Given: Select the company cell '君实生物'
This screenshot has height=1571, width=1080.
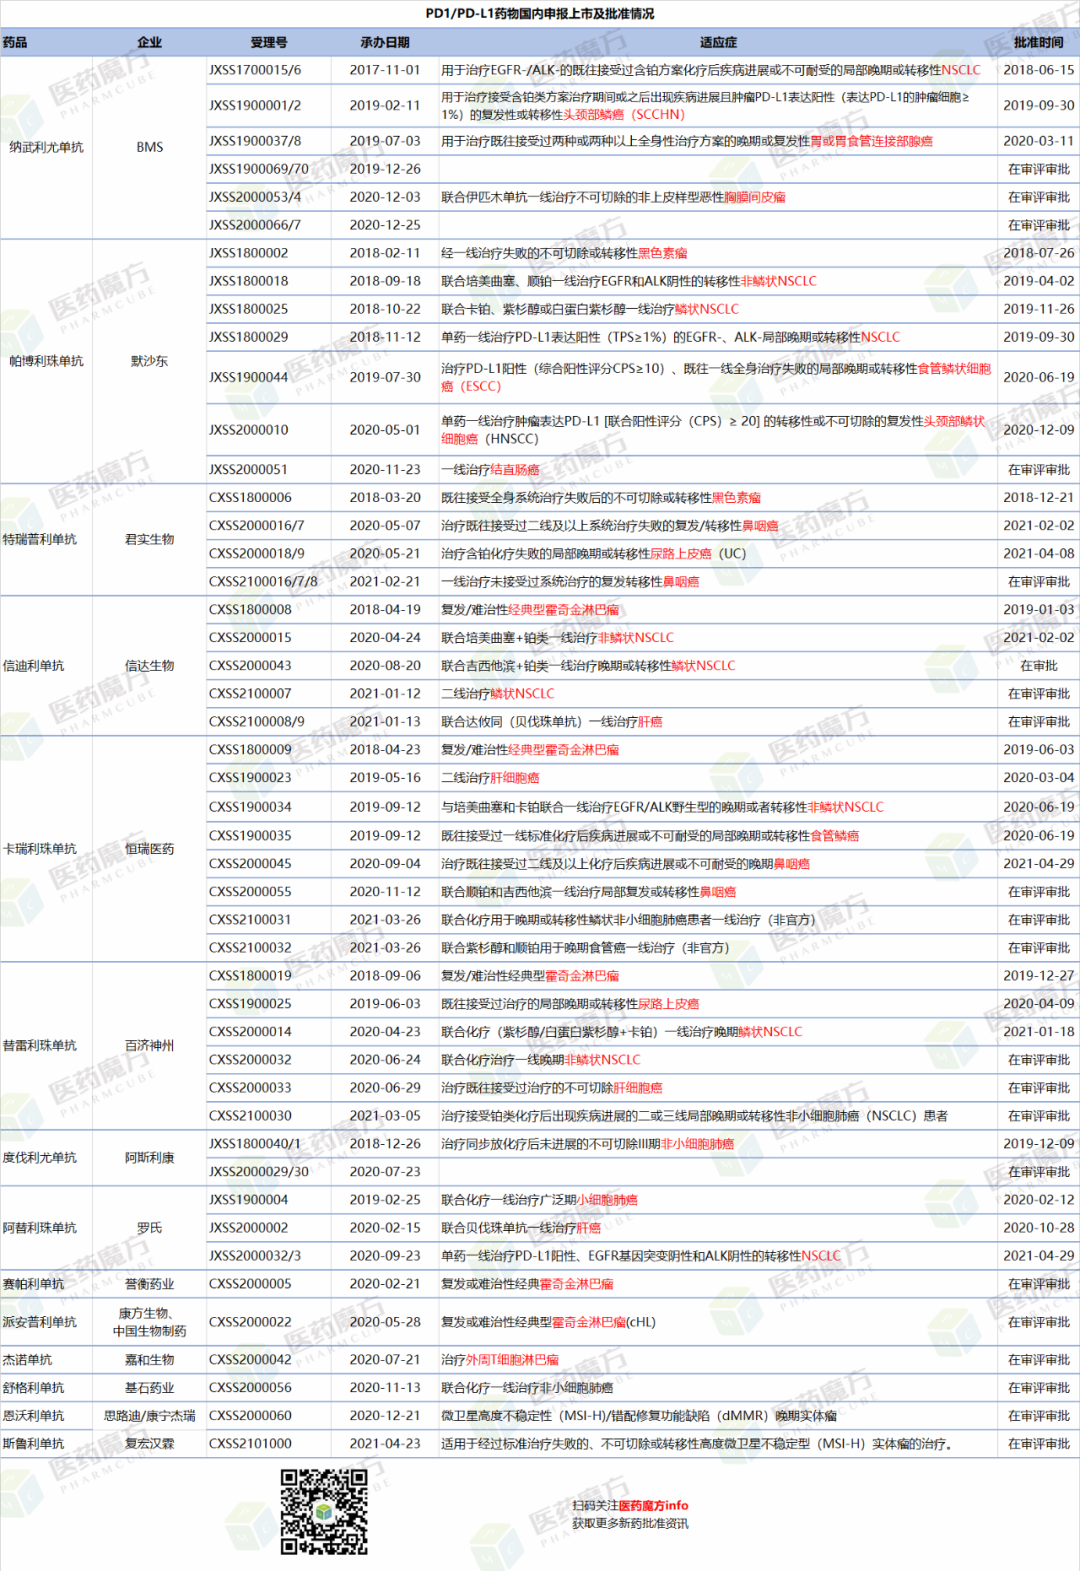Looking at the screenshot, I should pyautogui.click(x=150, y=539).
